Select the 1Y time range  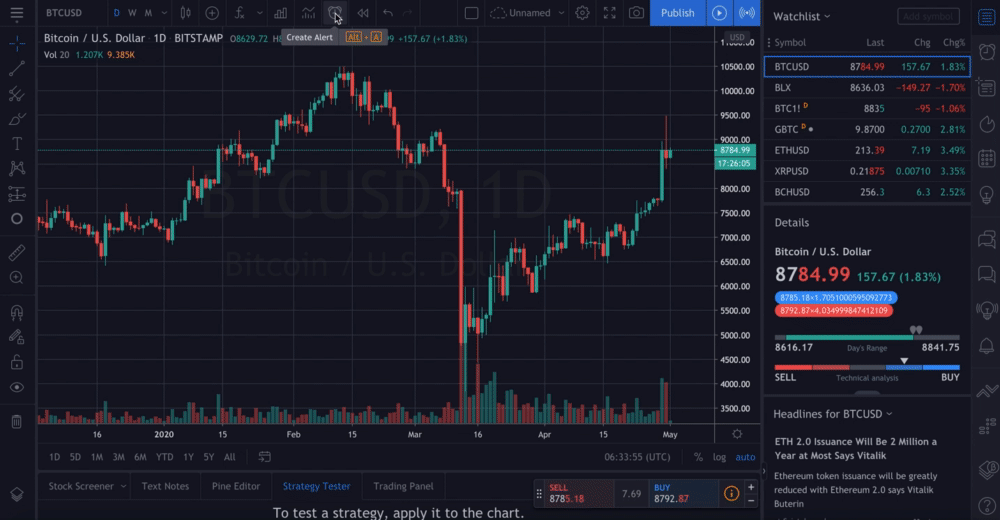tap(188, 457)
